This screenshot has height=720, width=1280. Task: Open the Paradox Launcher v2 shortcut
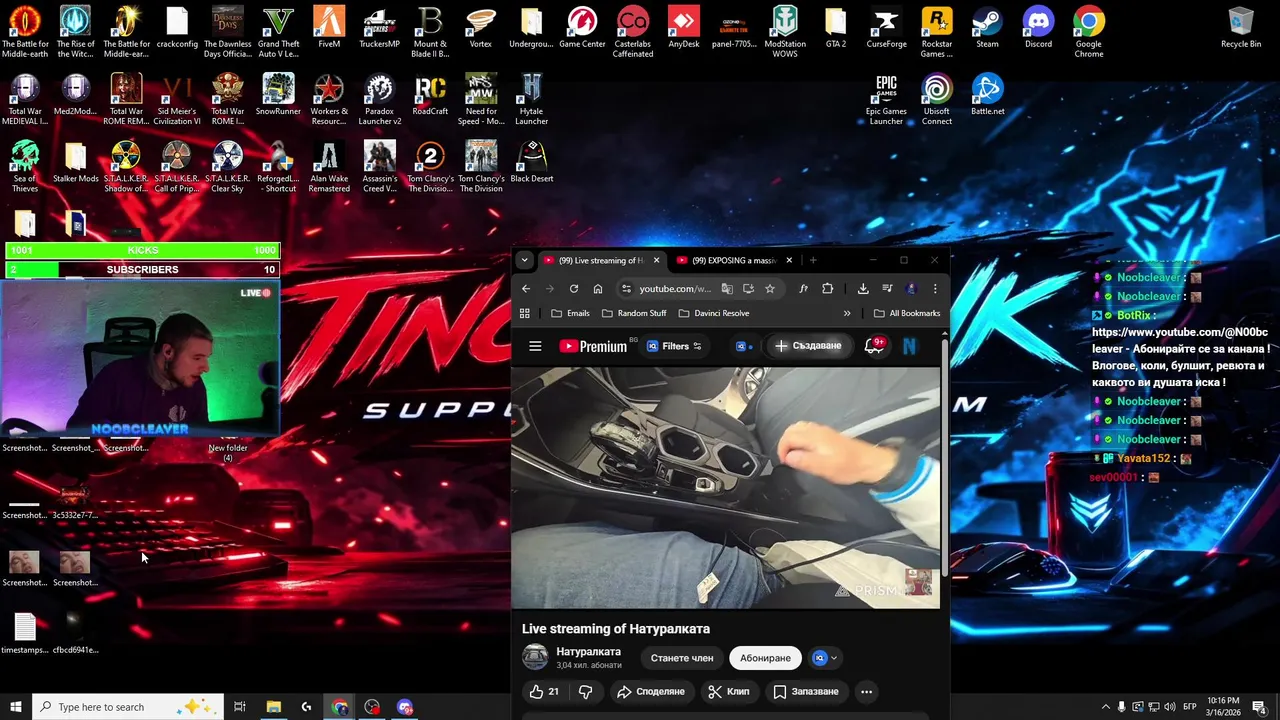(x=379, y=100)
